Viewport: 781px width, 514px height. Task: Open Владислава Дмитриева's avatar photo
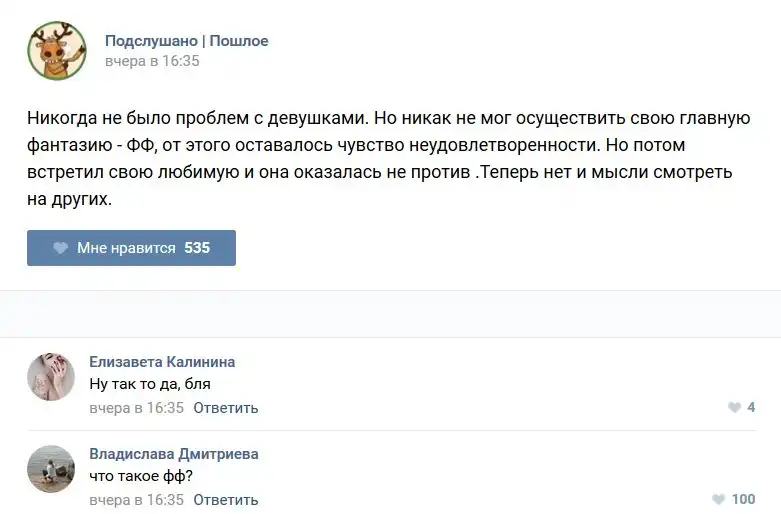pyautogui.click(x=51, y=469)
